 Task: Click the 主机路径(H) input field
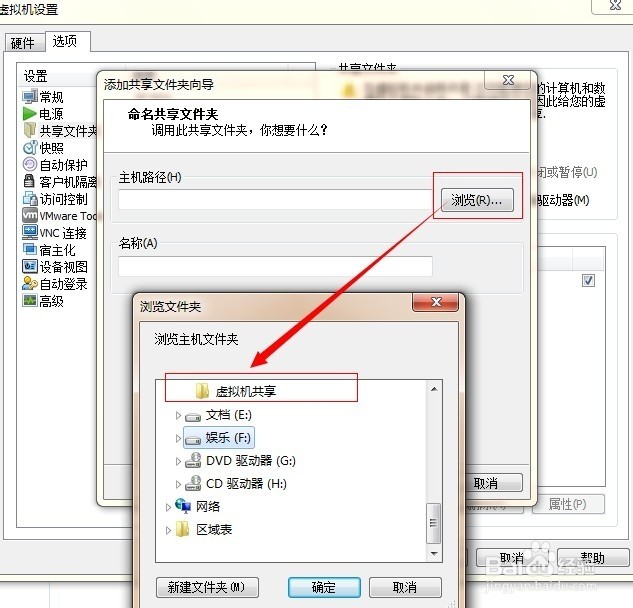tap(275, 199)
